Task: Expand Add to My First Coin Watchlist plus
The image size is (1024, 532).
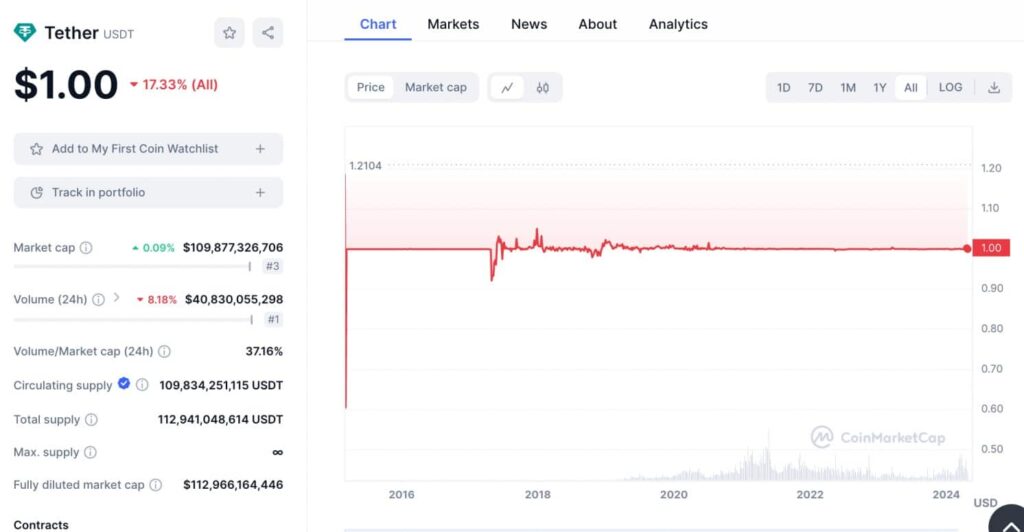Action: coord(260,149)
